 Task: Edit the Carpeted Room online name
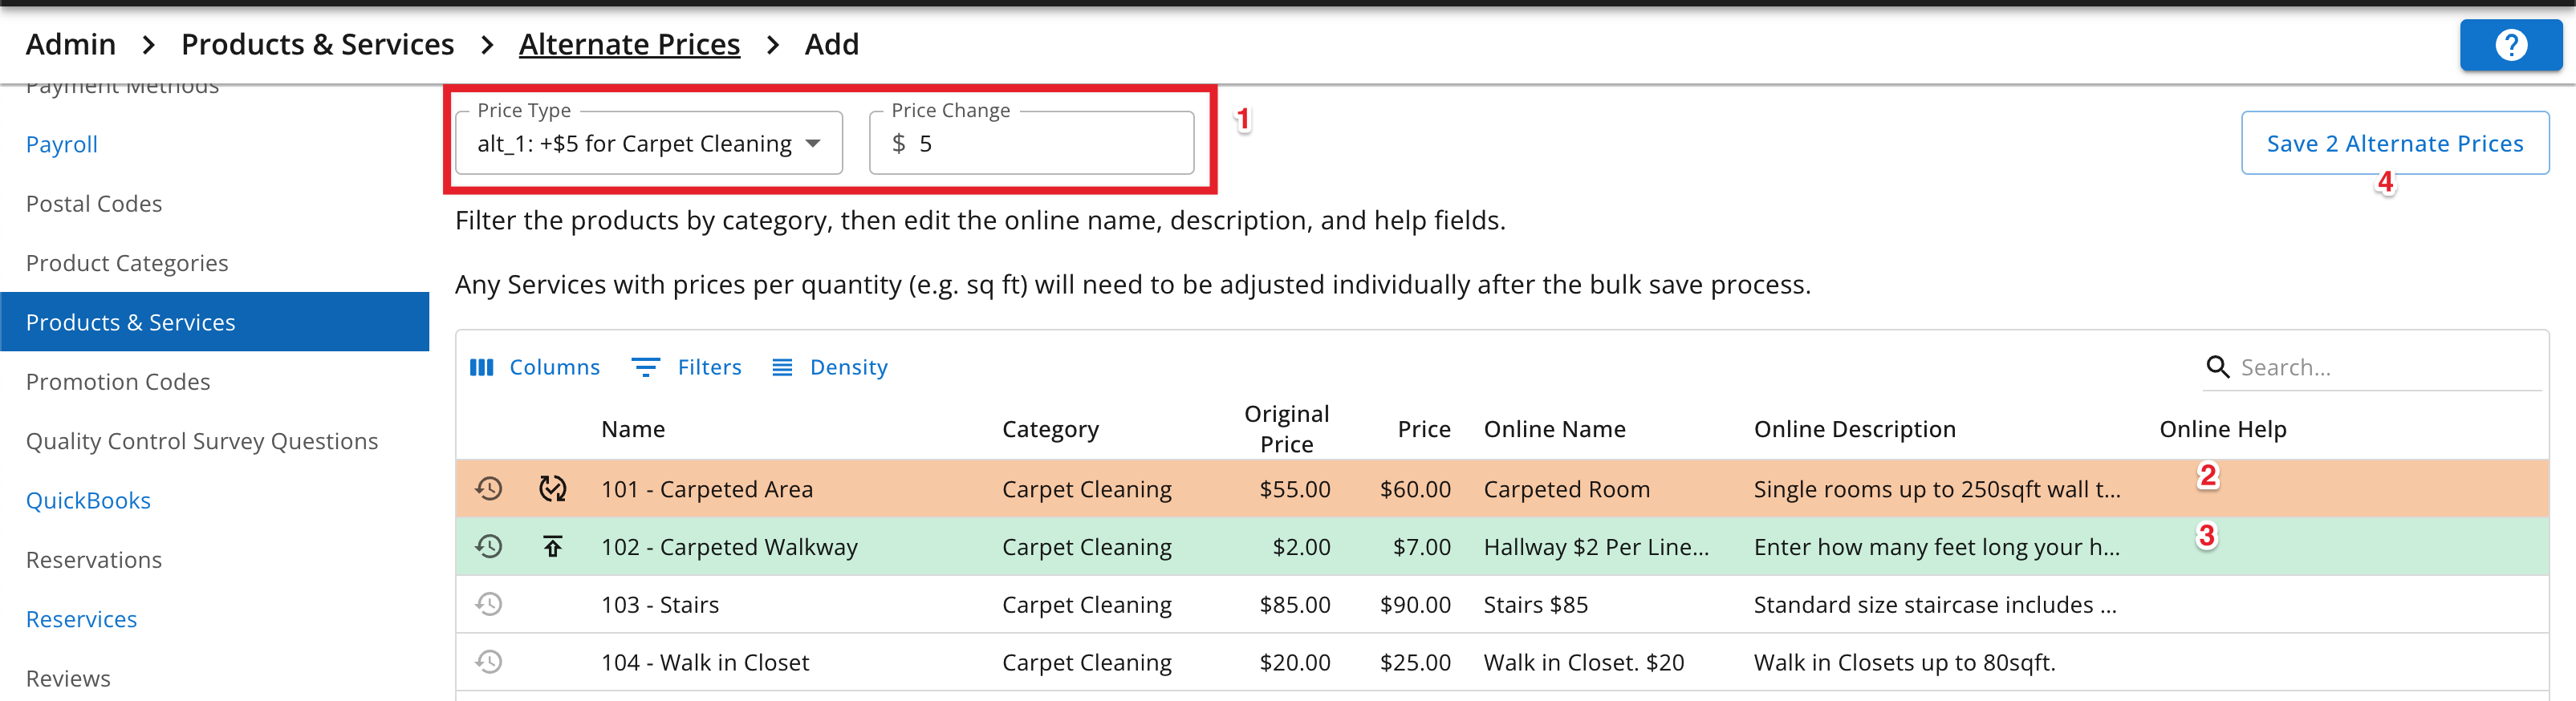pyautogui.click(x=1566, y=489)
